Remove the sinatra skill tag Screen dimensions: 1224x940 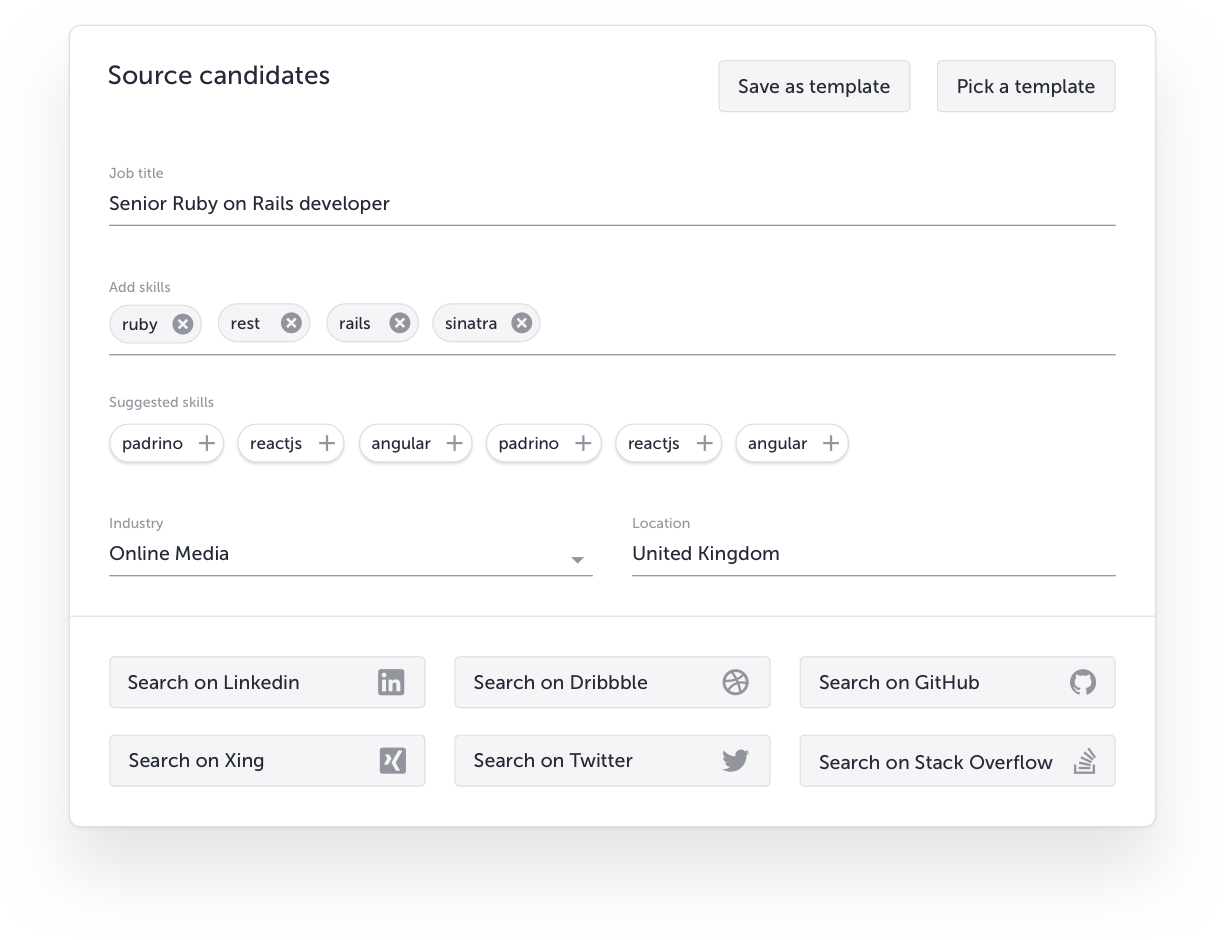click(520, 323)
